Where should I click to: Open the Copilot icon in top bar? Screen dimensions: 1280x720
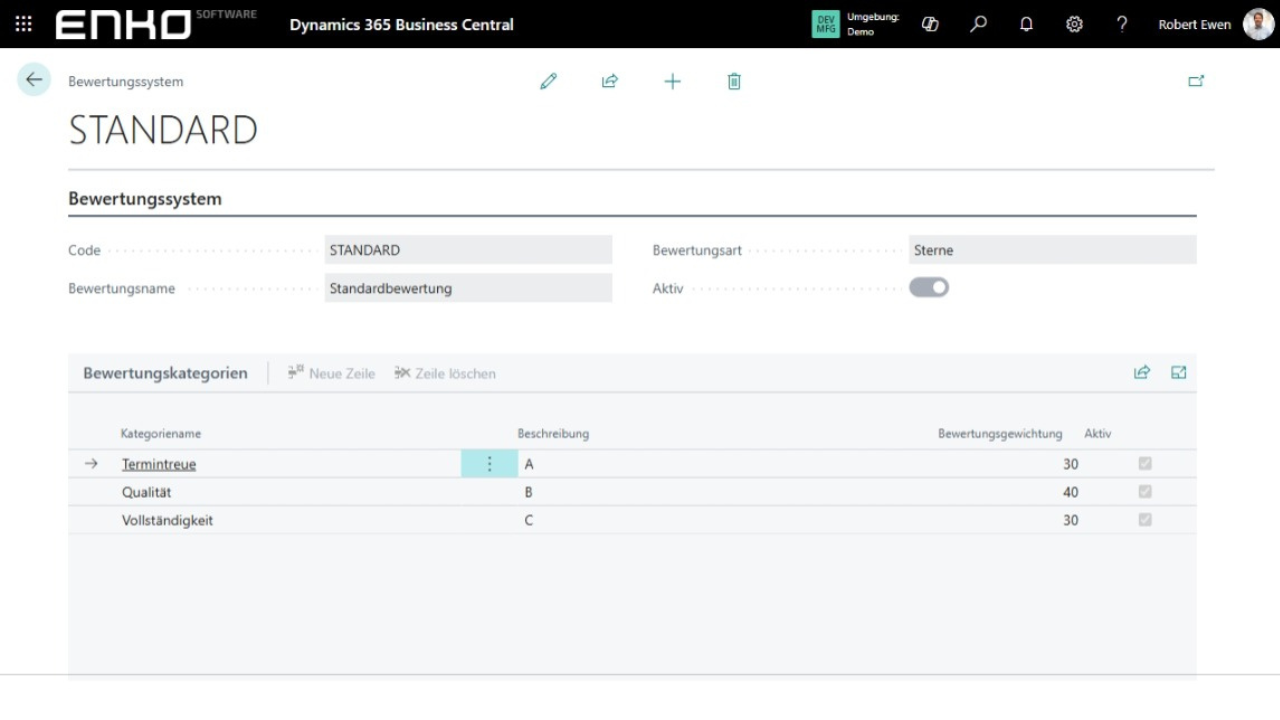coord(930,24)
